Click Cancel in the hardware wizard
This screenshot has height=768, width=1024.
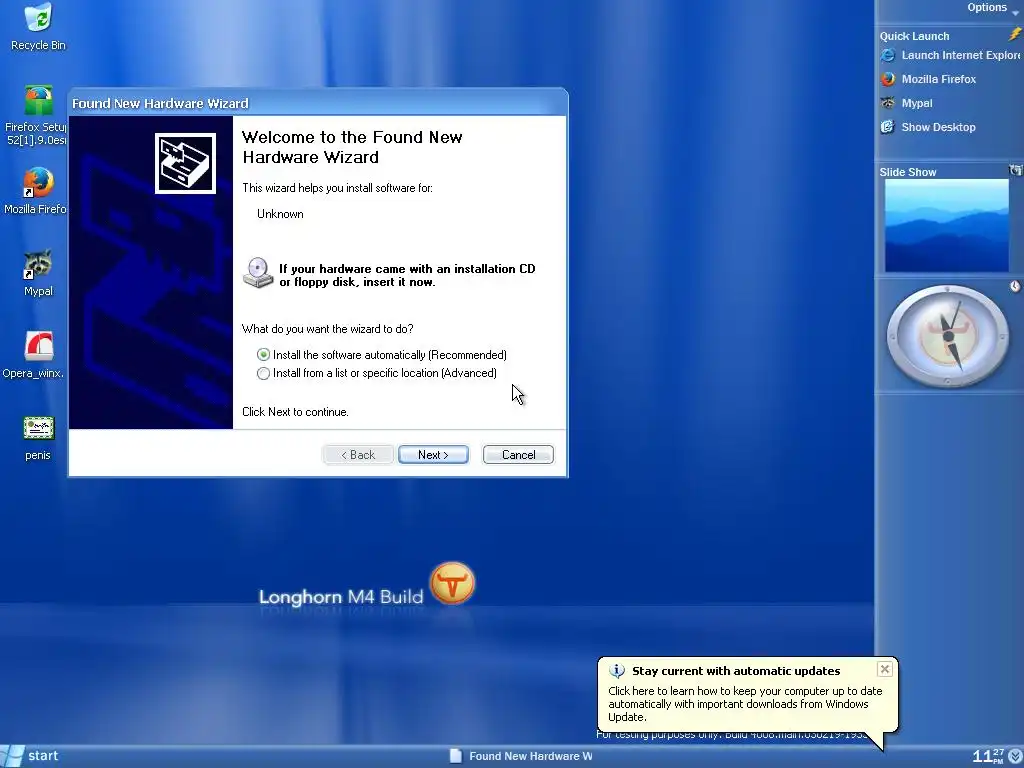tap(519, 455)
